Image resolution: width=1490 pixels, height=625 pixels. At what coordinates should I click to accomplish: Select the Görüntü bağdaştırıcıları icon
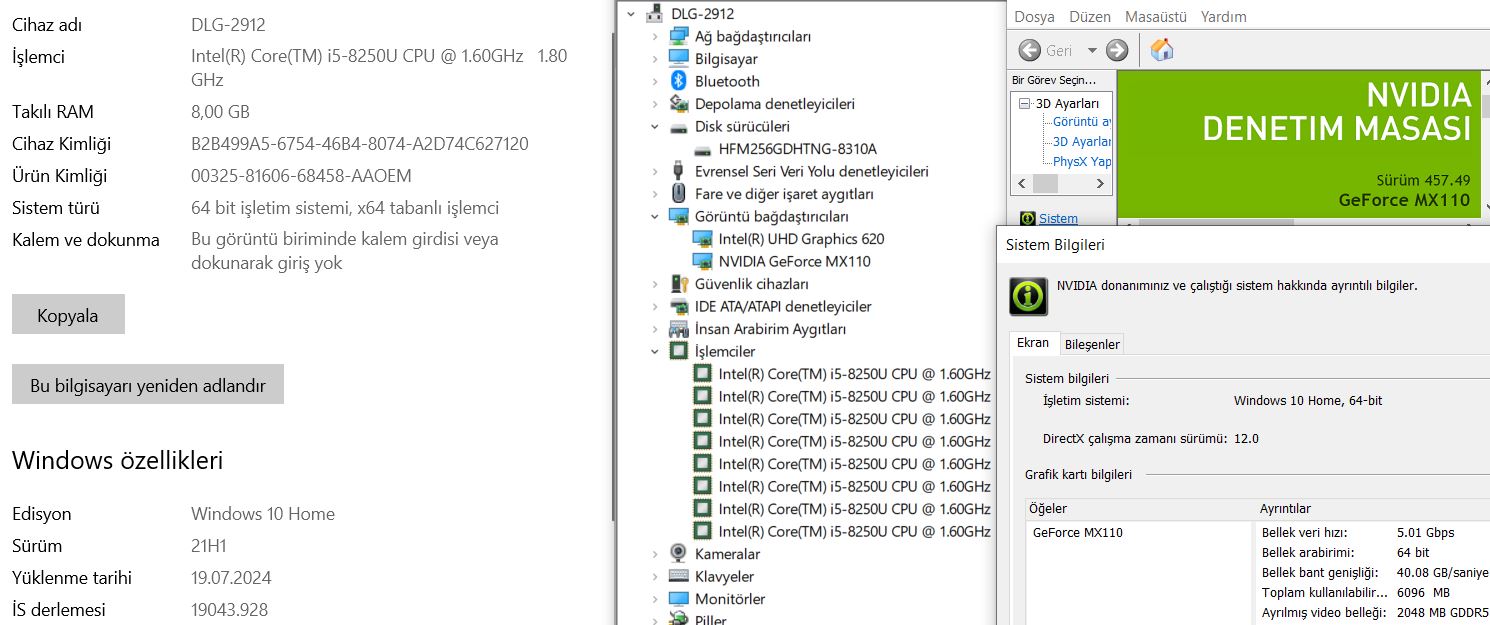(x=679, y=216)
